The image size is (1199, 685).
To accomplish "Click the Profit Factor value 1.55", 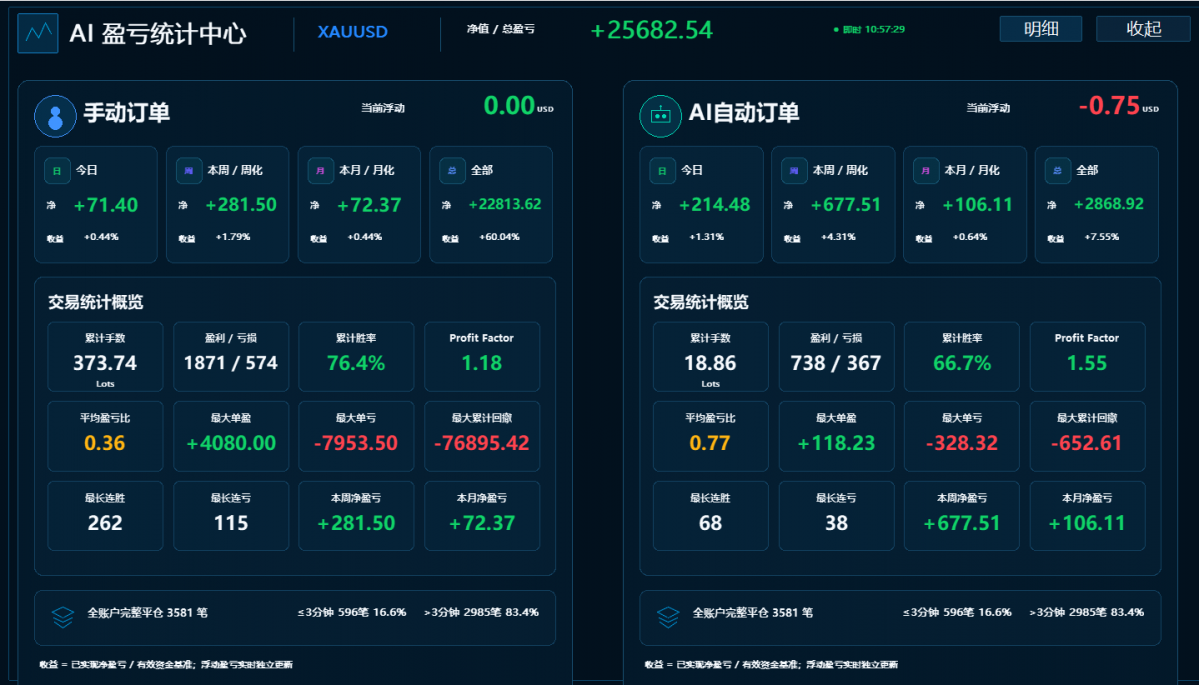I will point(1087,363).
